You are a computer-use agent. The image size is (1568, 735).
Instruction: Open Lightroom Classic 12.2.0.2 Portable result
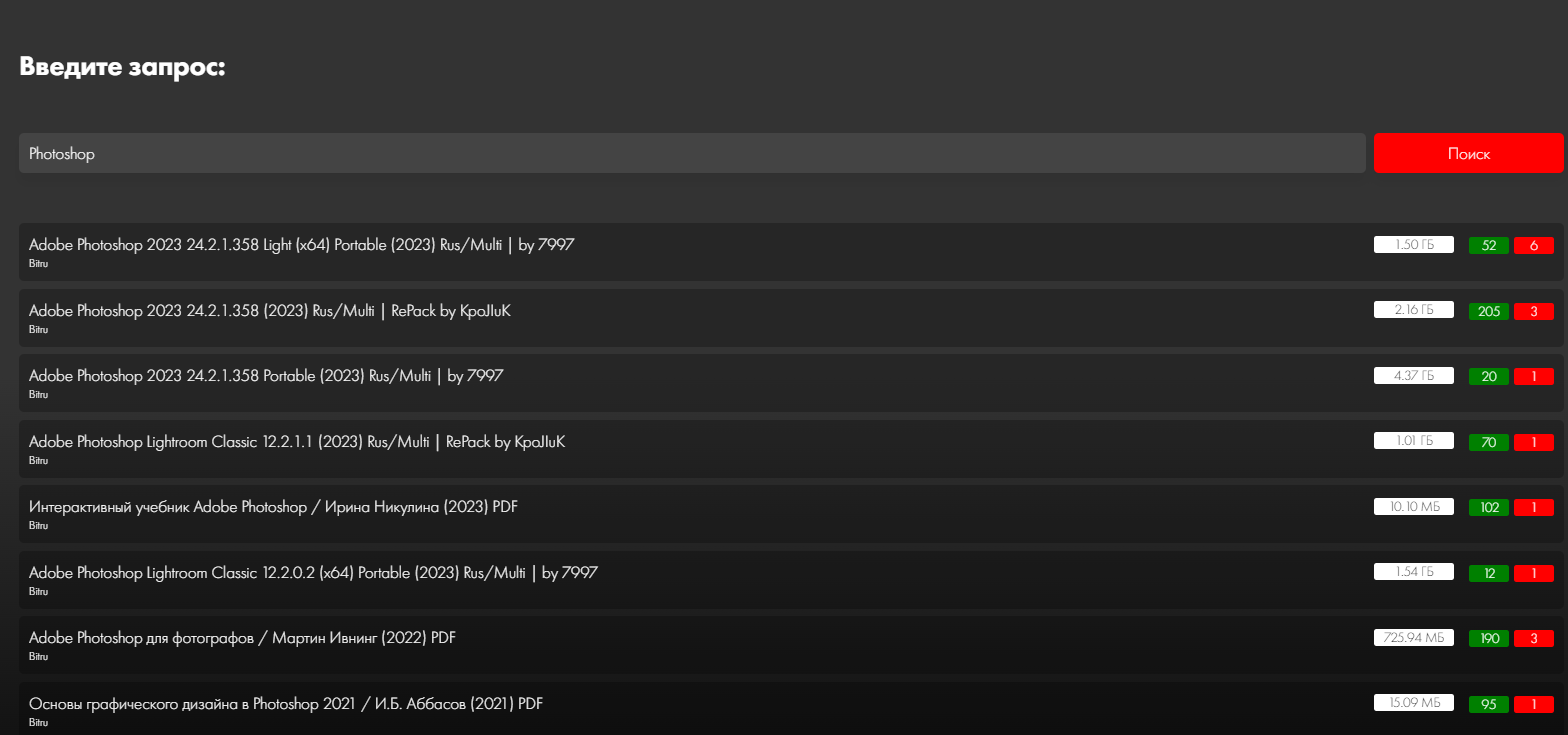(313, 573)
